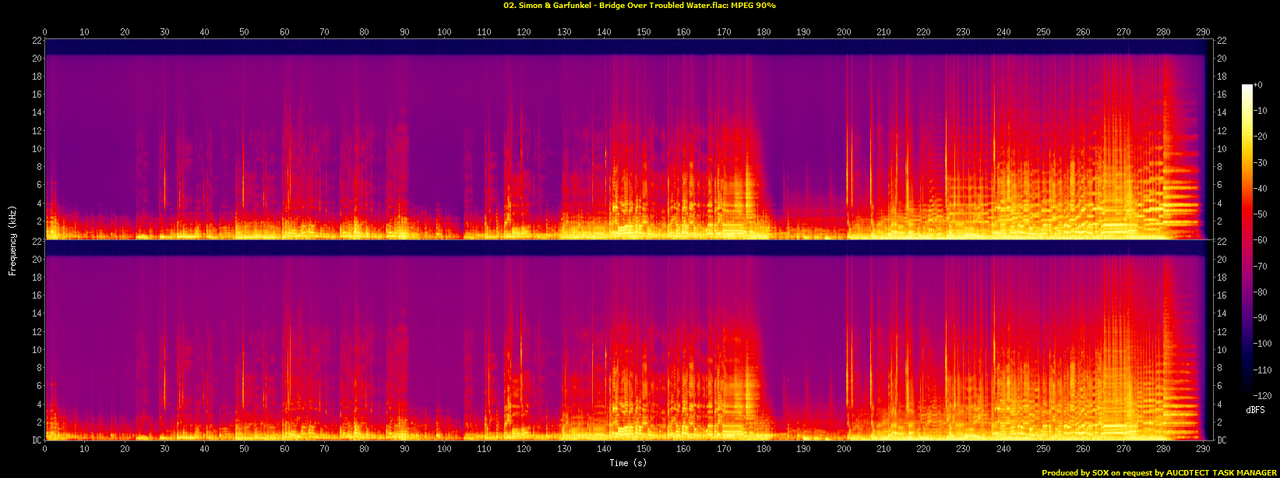Click the 'Frequency (kHz)' axis label
The image size is (1280, 478).
coord(14,240)
